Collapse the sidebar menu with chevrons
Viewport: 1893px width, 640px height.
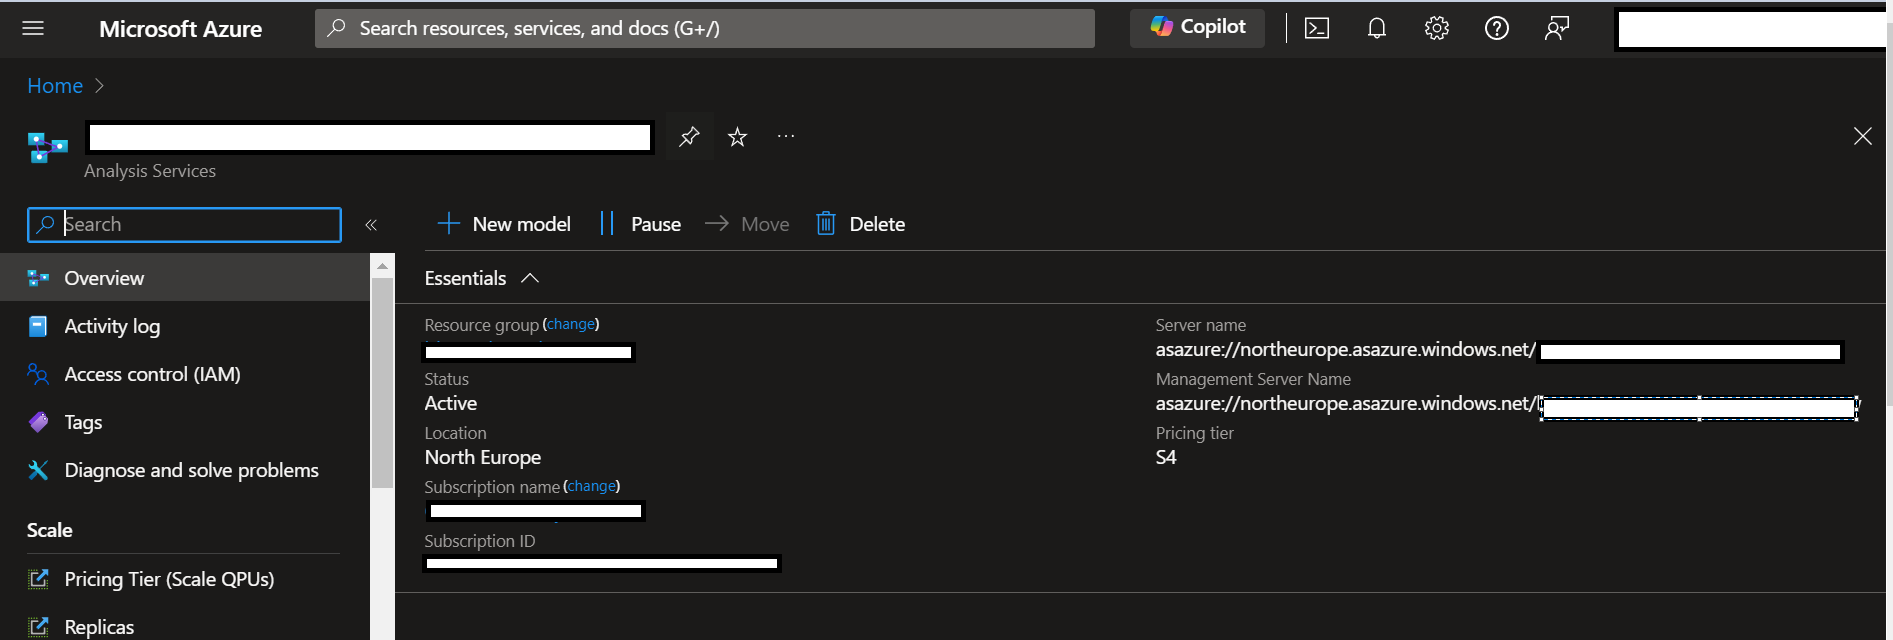pyautogui.click(x=371, y=225)
